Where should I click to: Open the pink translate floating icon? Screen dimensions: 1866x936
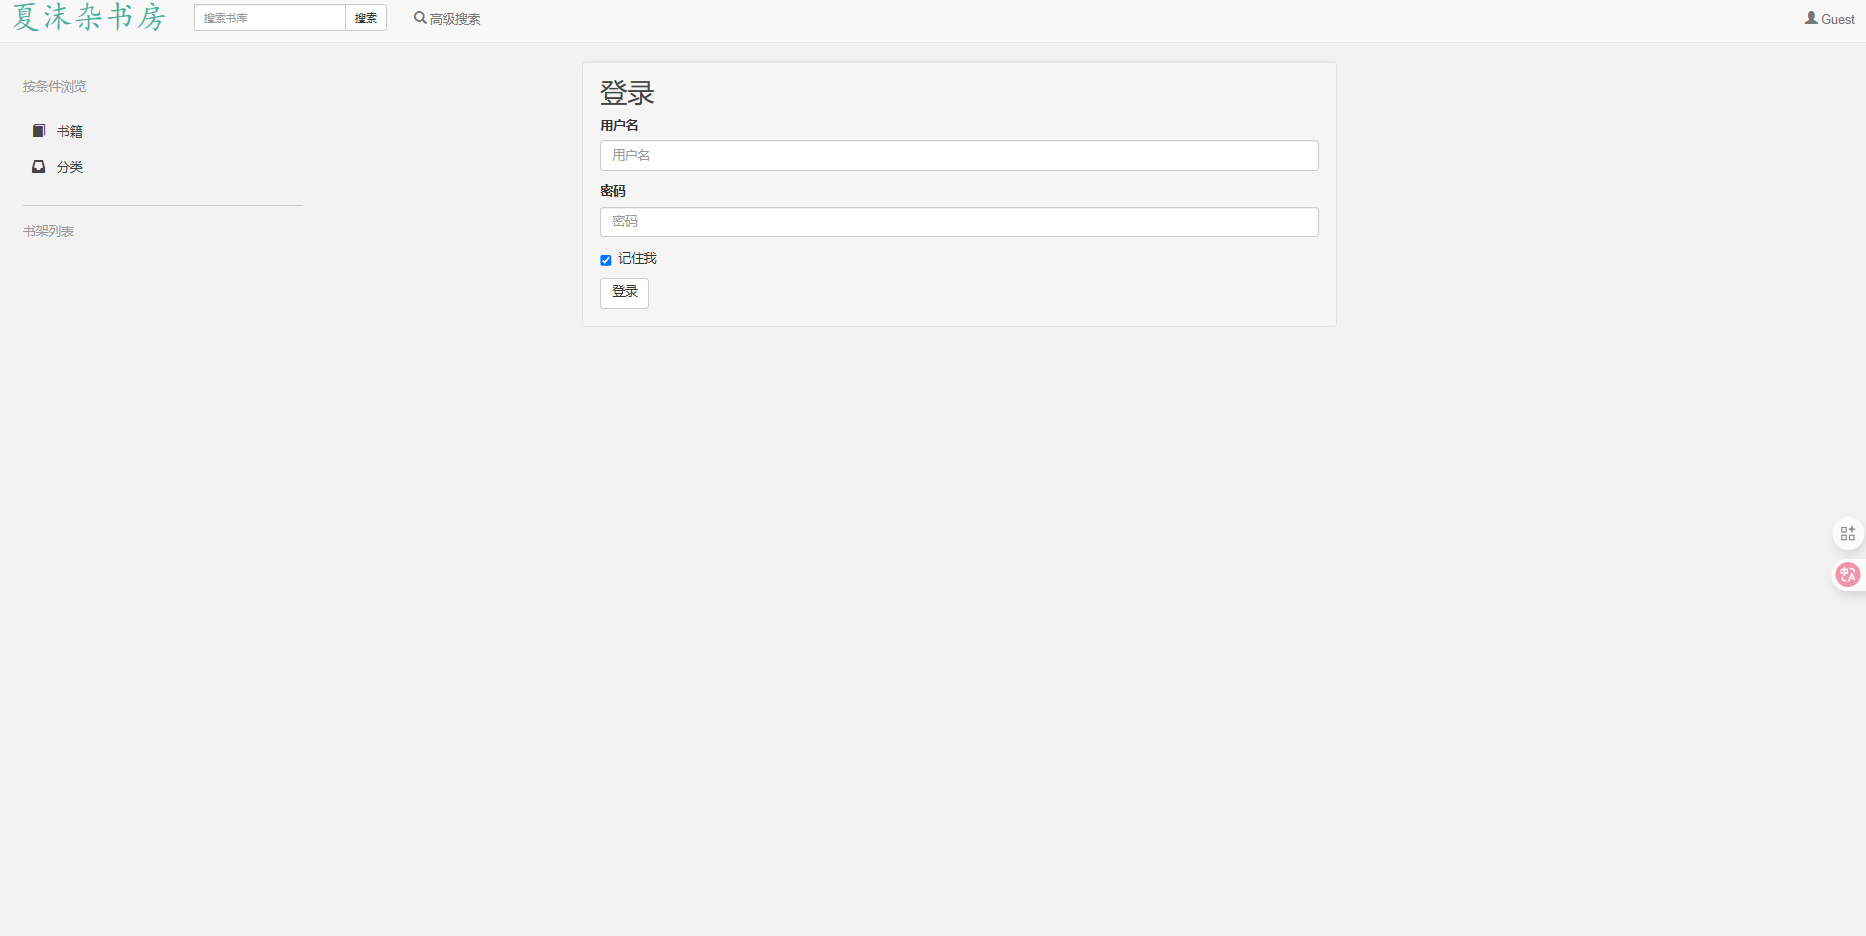(1848, 574)
